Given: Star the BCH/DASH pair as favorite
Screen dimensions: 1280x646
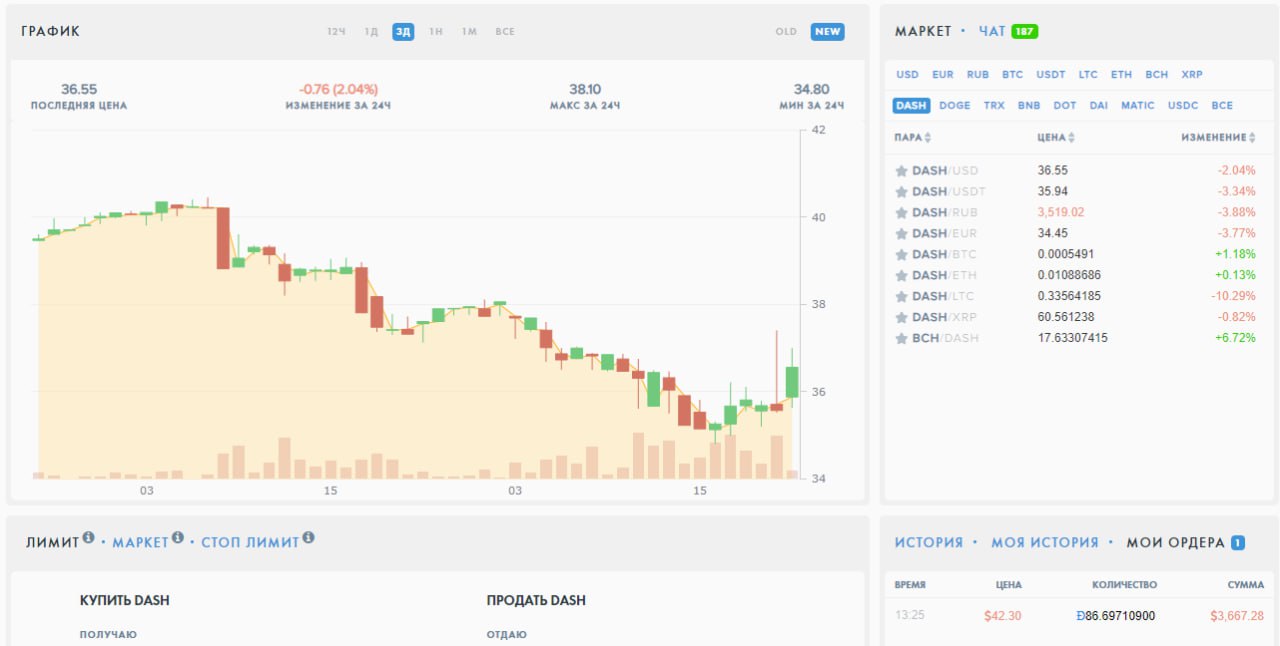Looking at the screenshot, I should click(901, 339).
